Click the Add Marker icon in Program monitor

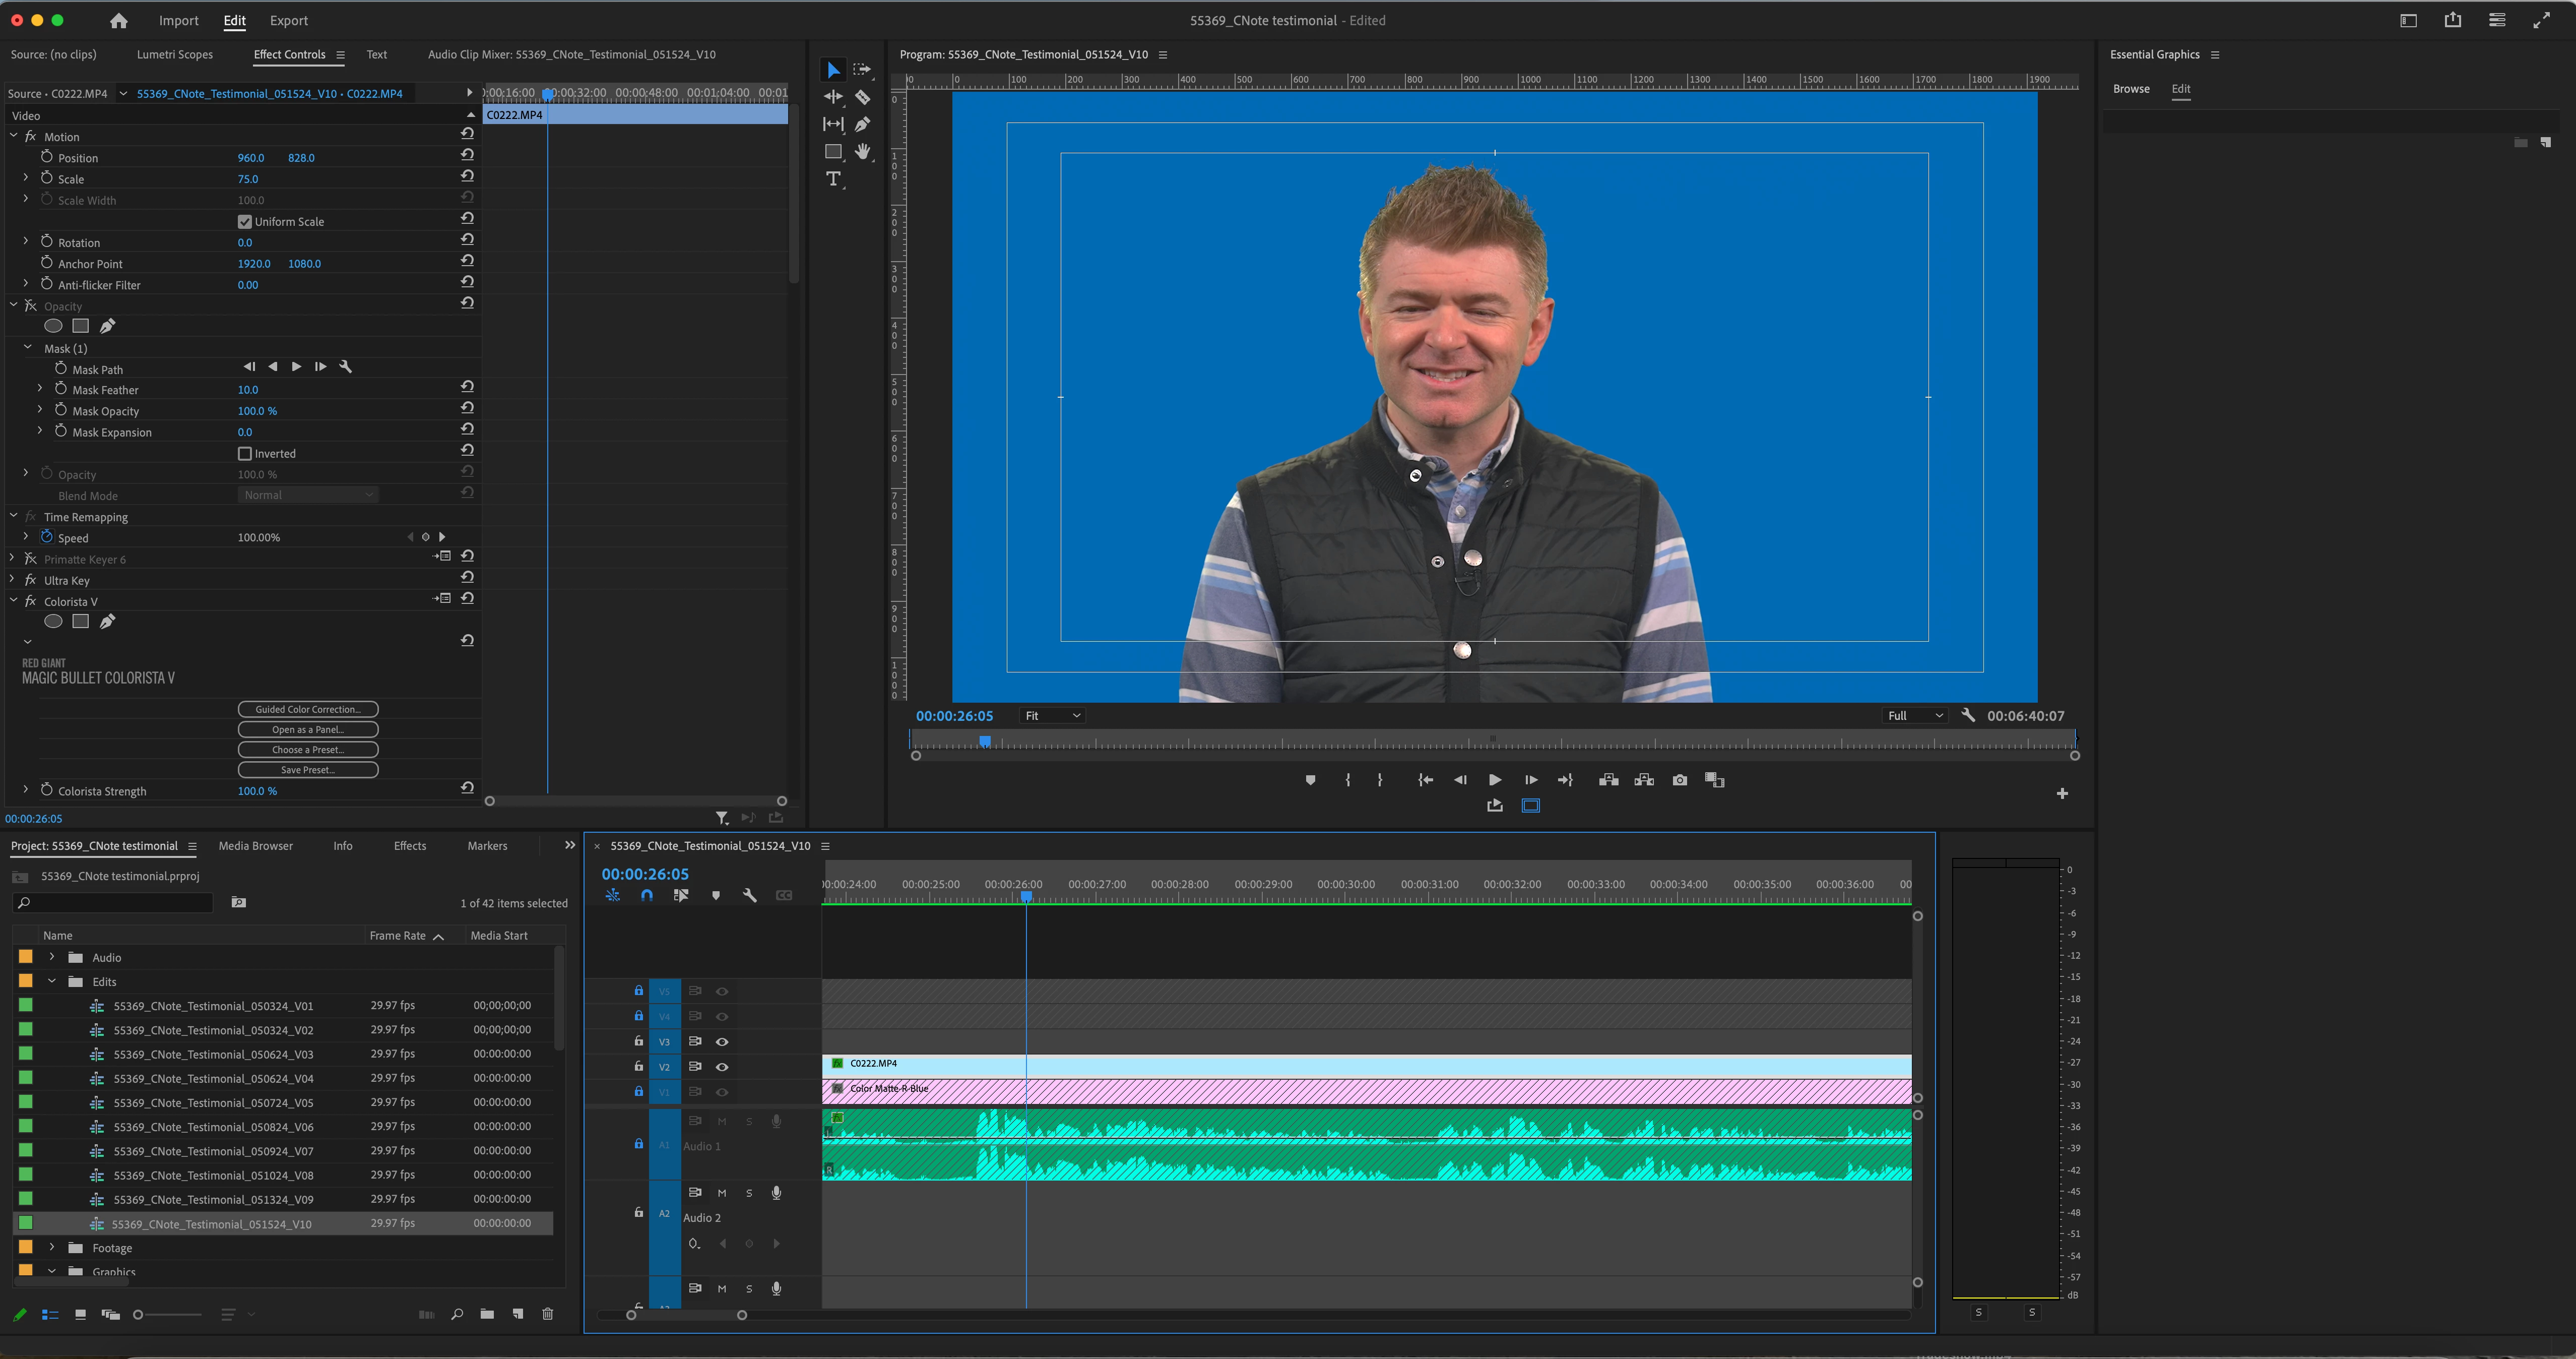click(1310, 780)
